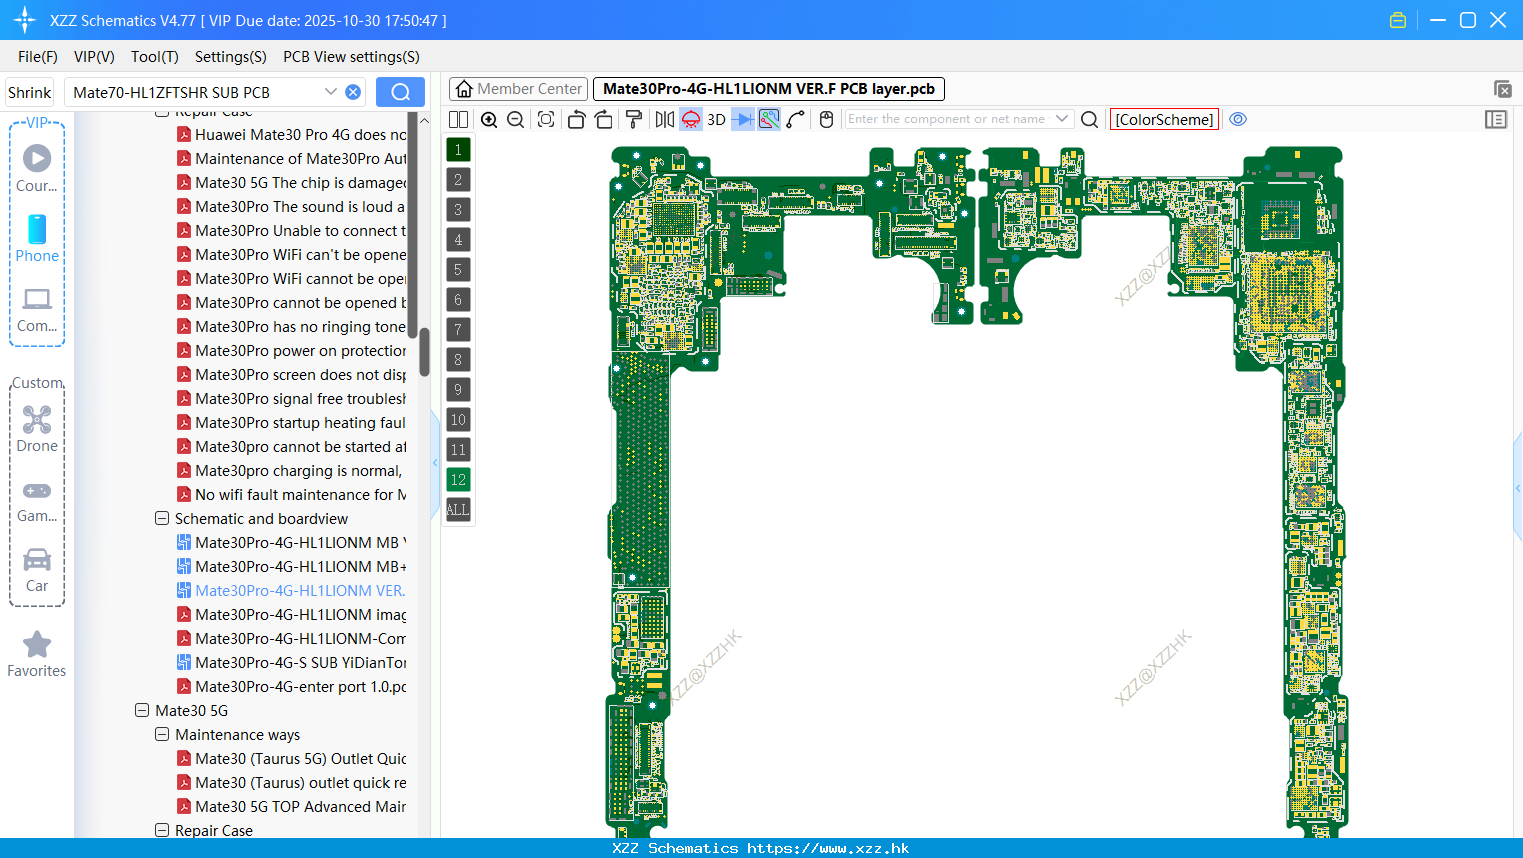Open Mate30Pro-4G-S SUB YiDianTong file
This screenshot has width=1523, height=858.
[292, 662]
